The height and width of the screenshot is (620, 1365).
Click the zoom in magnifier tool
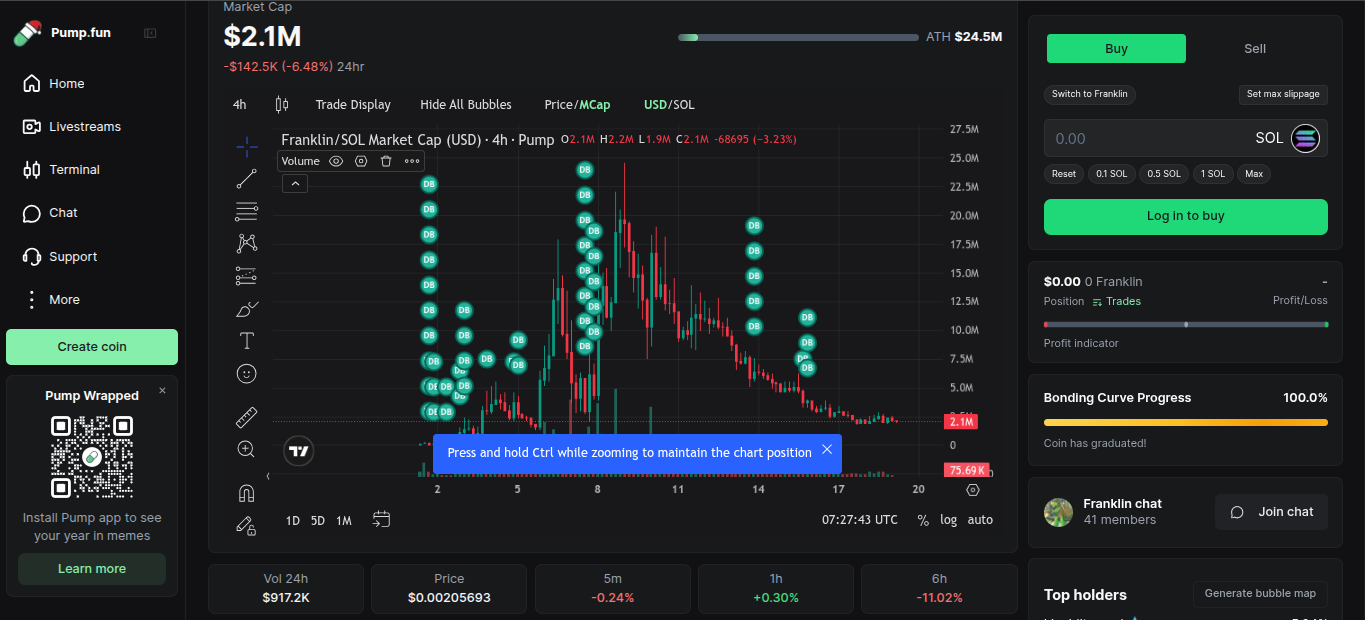pyautogui.click(x=246, y=449)
